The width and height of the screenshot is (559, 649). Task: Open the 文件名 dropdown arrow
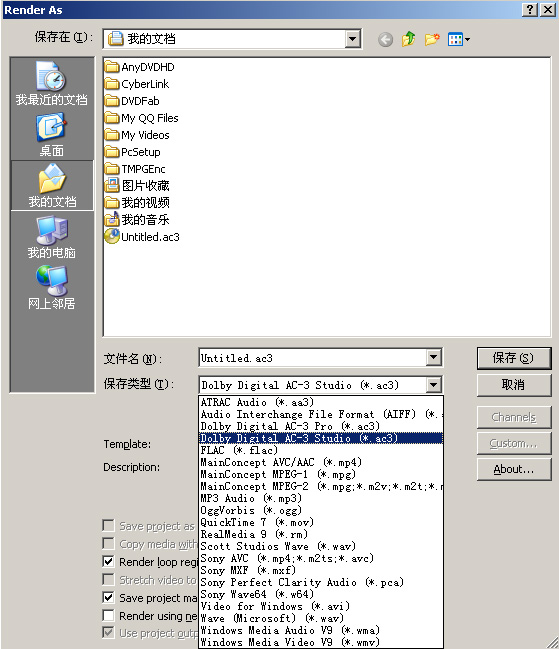click(x=433, y=358)
